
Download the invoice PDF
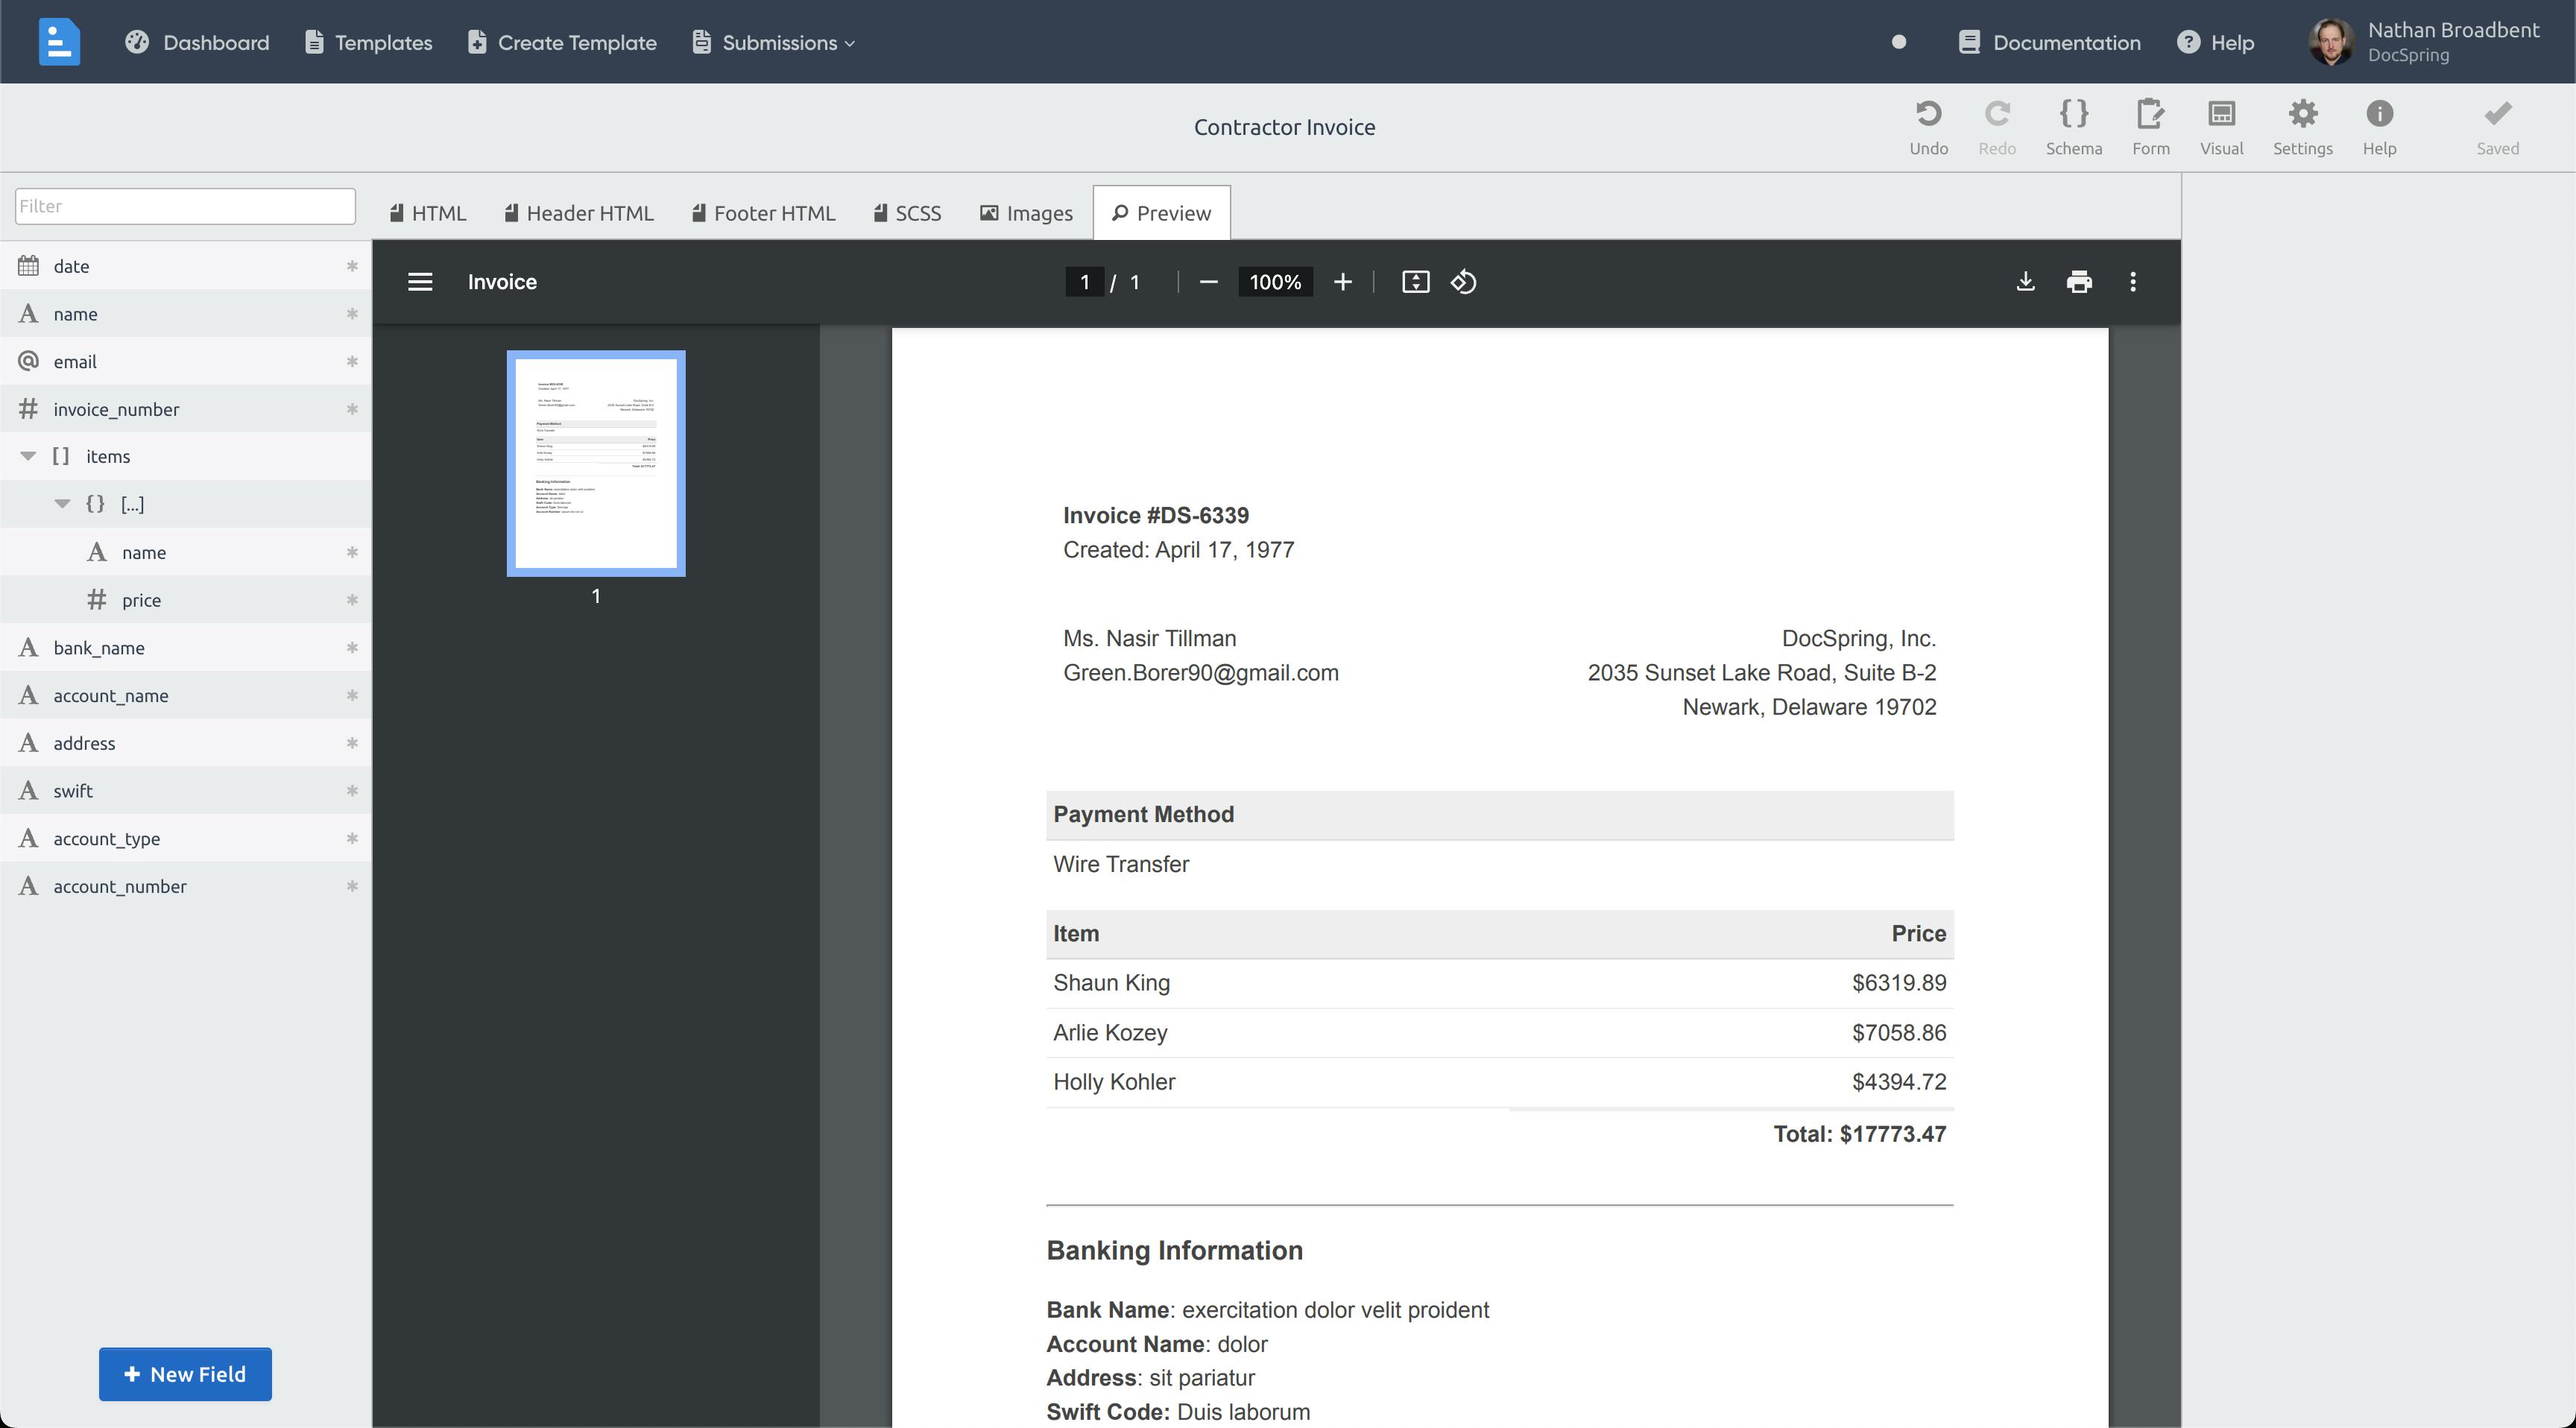2025,282
